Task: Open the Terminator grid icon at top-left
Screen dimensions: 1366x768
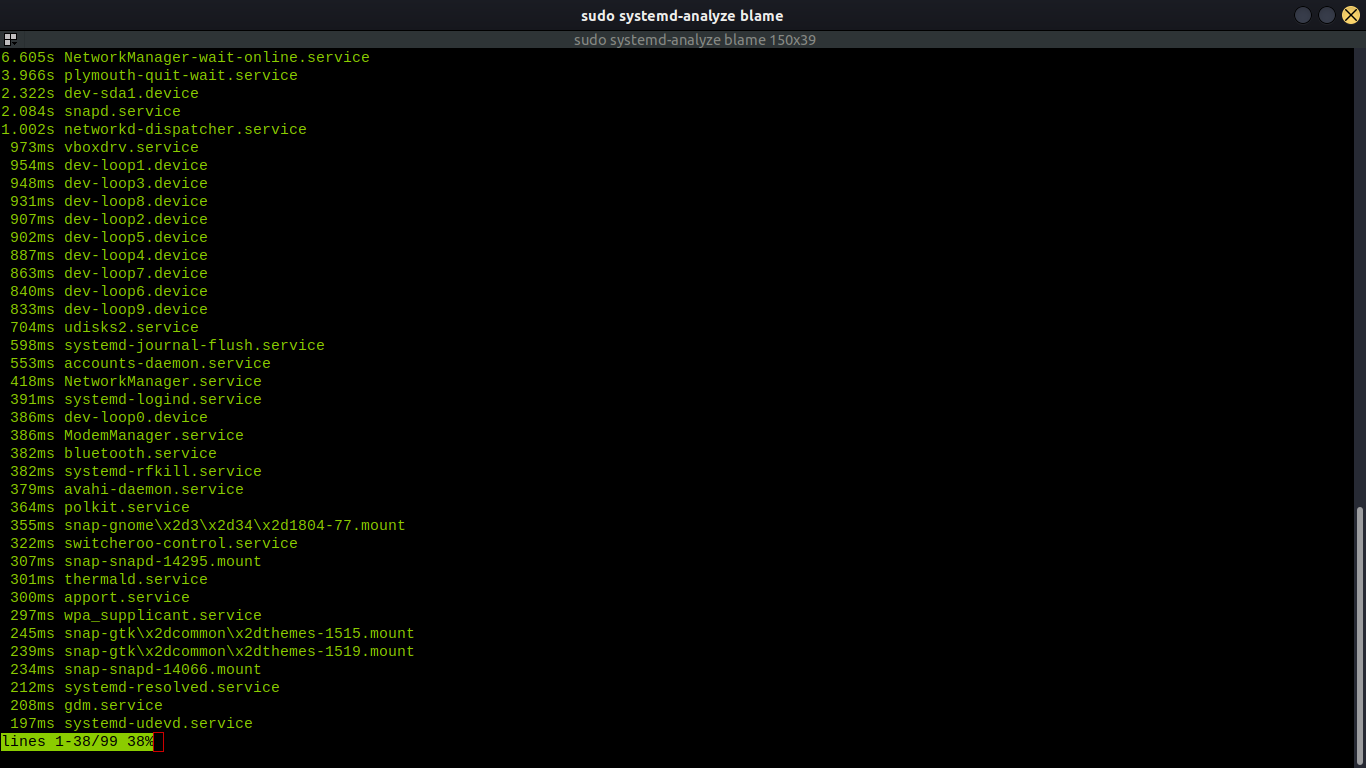Action: (x=10, y=40)
